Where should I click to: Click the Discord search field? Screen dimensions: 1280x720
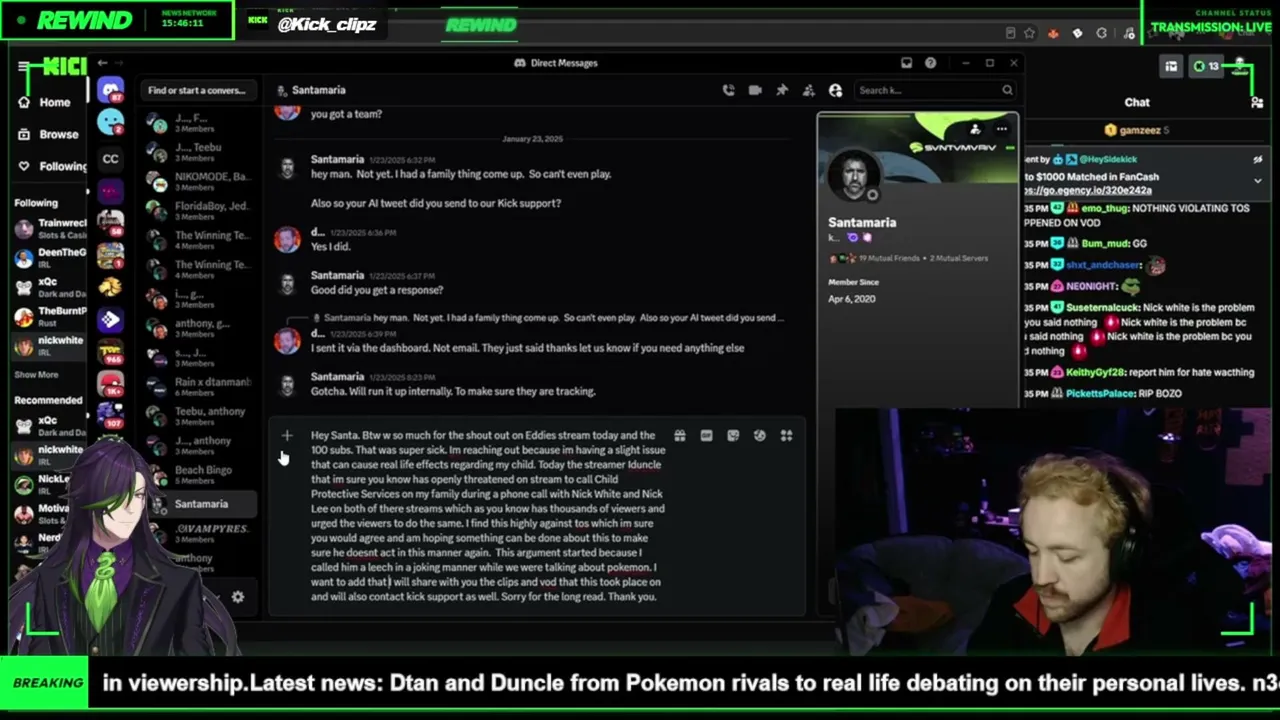934,90
